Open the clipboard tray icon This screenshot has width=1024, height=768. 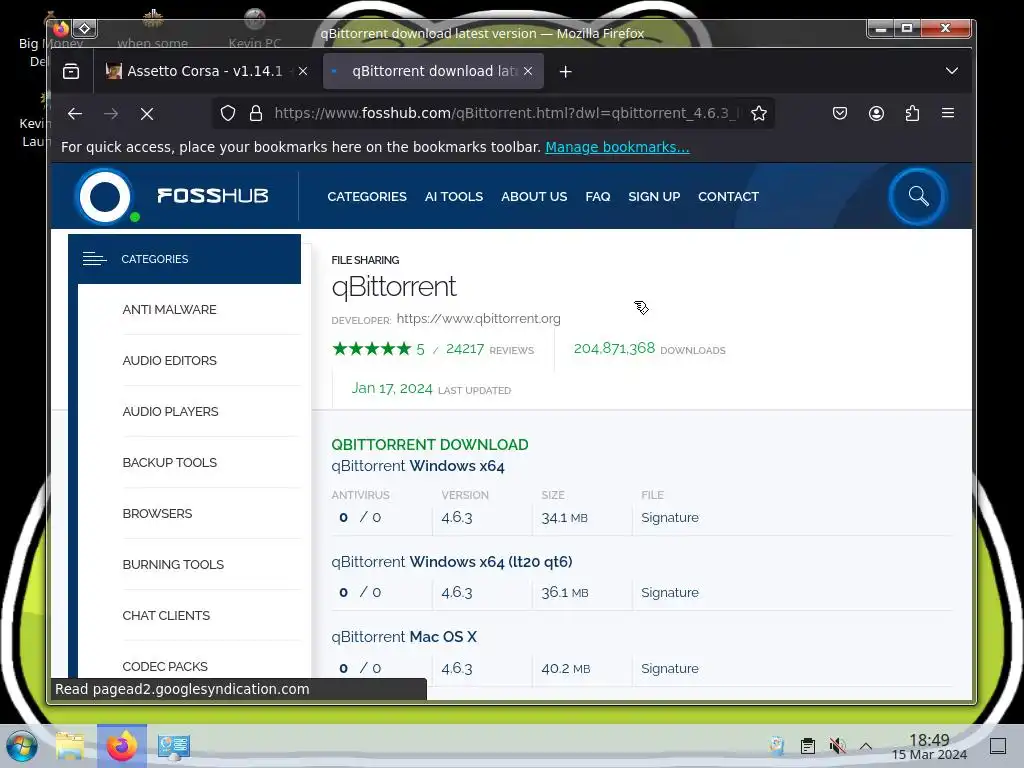click(808, 746)
